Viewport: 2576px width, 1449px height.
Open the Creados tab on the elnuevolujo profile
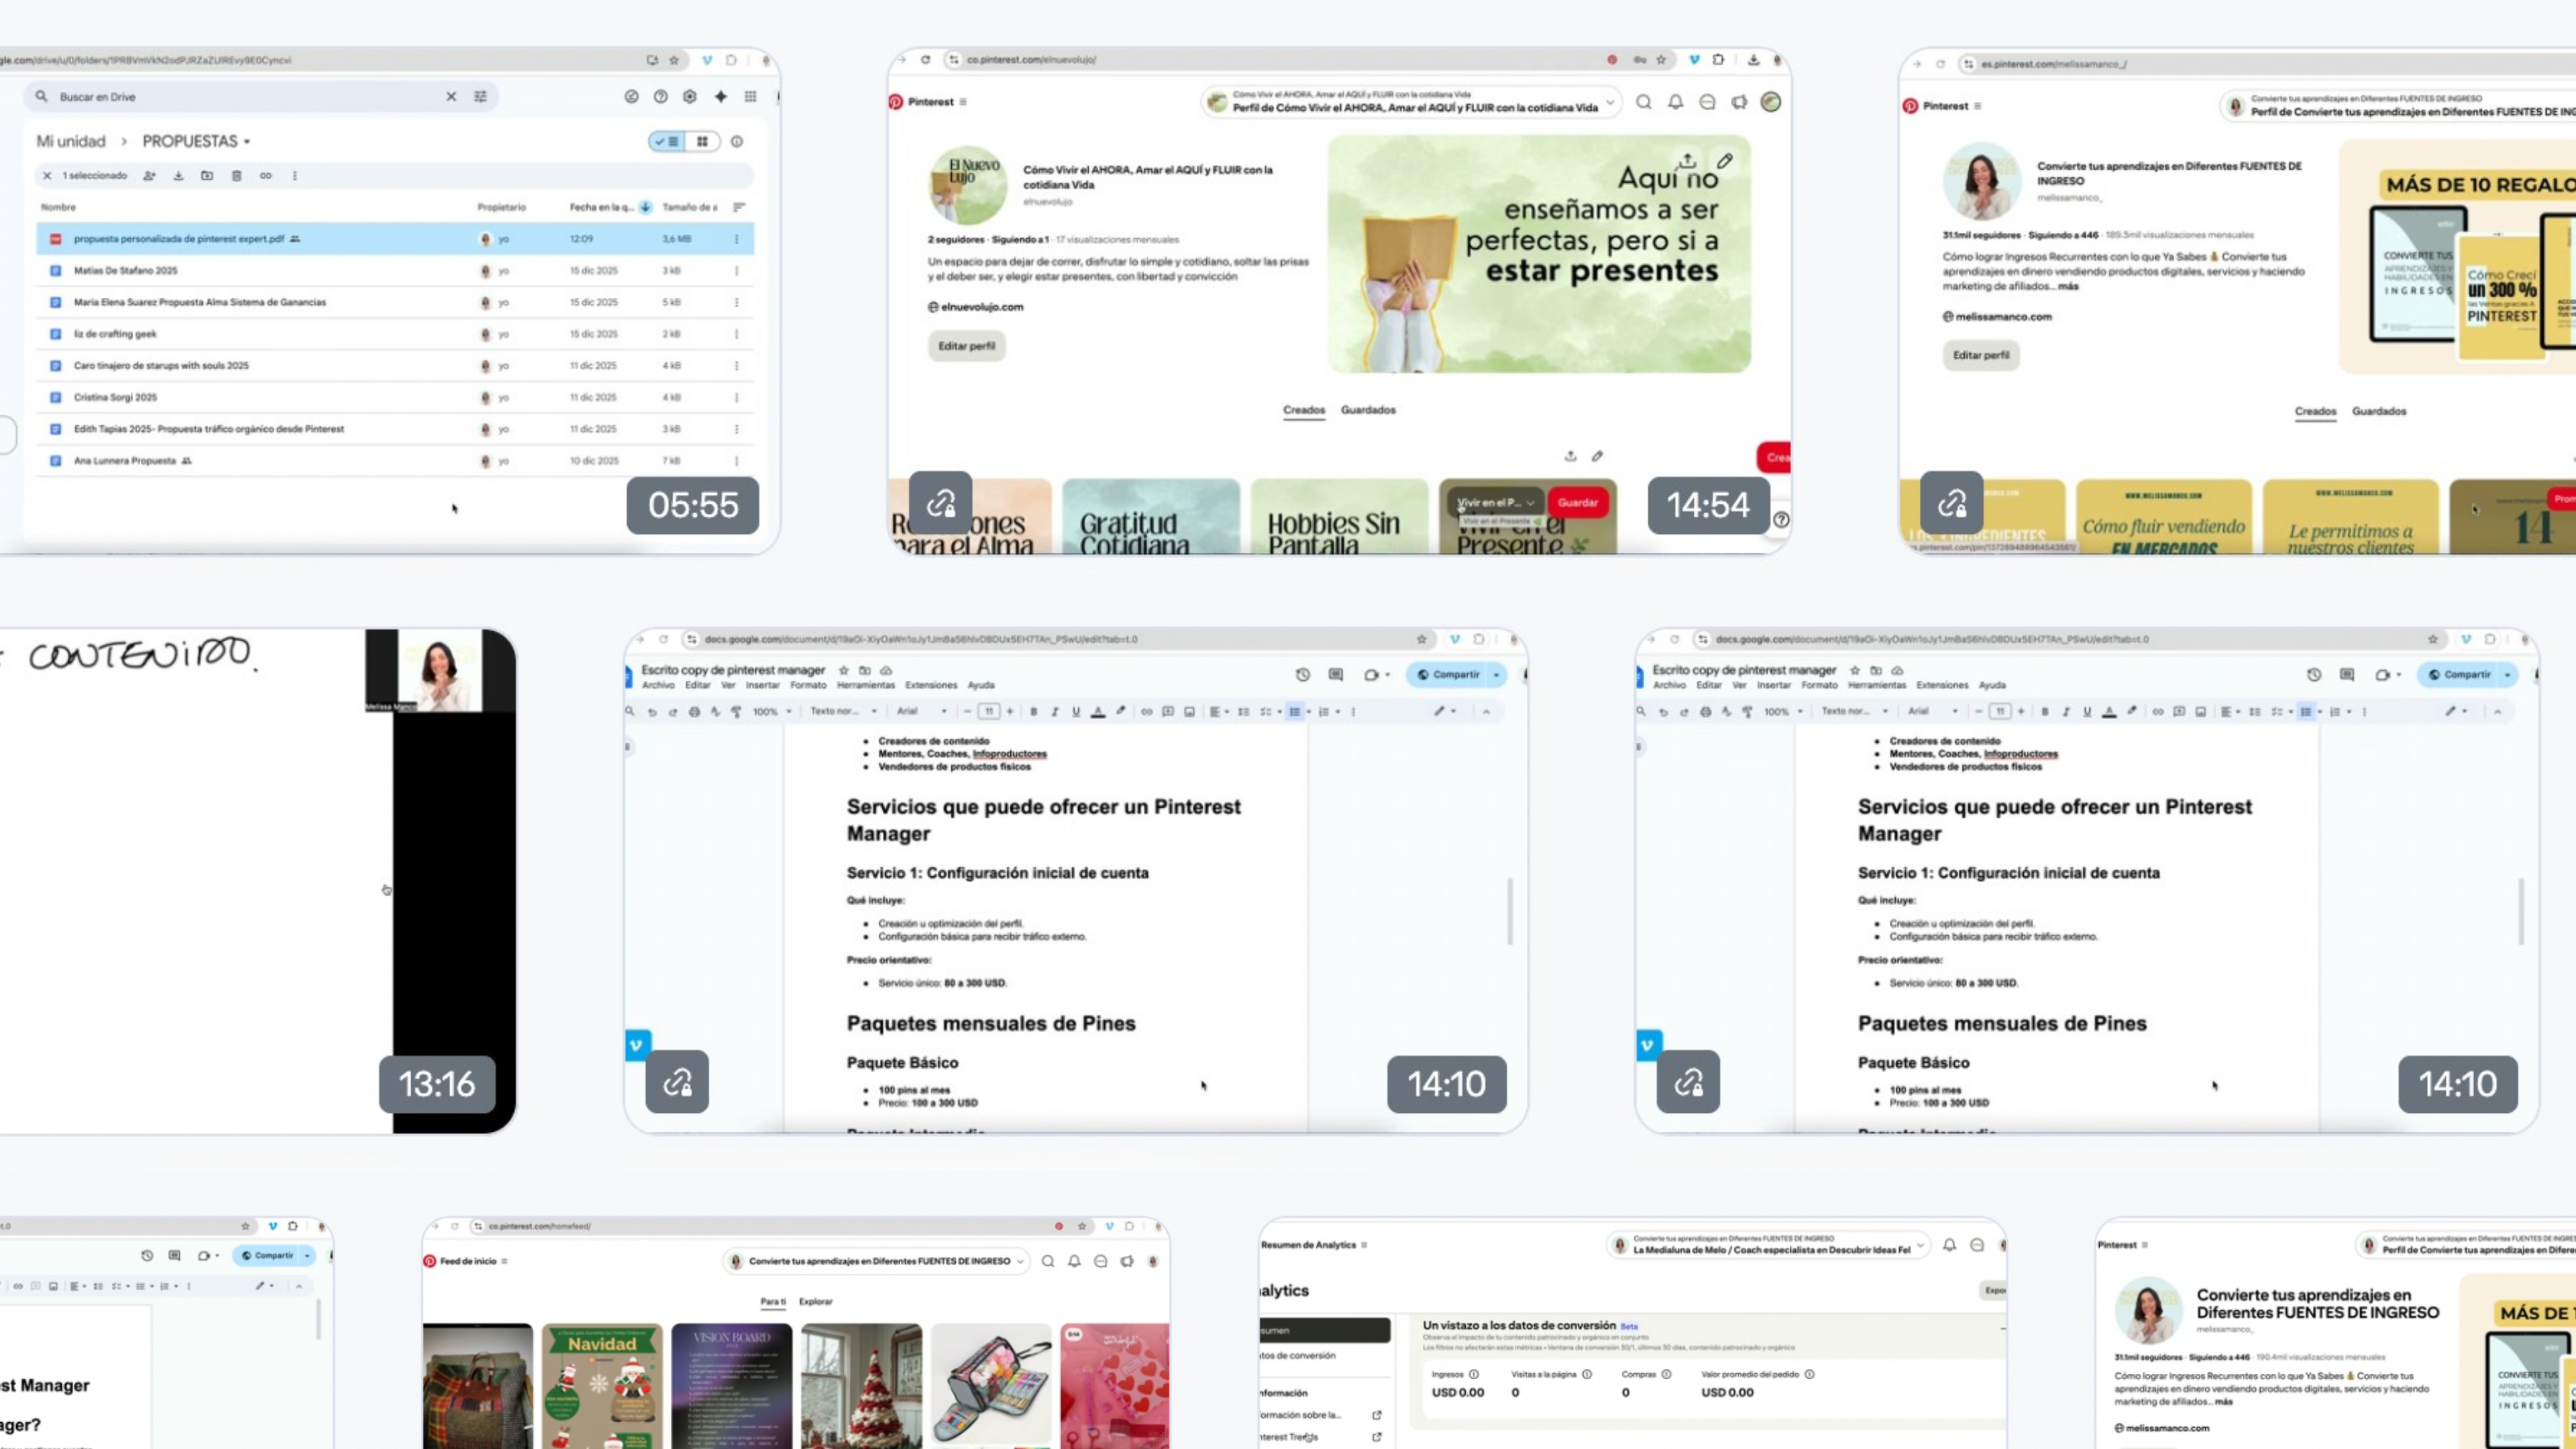[1304, 410]
